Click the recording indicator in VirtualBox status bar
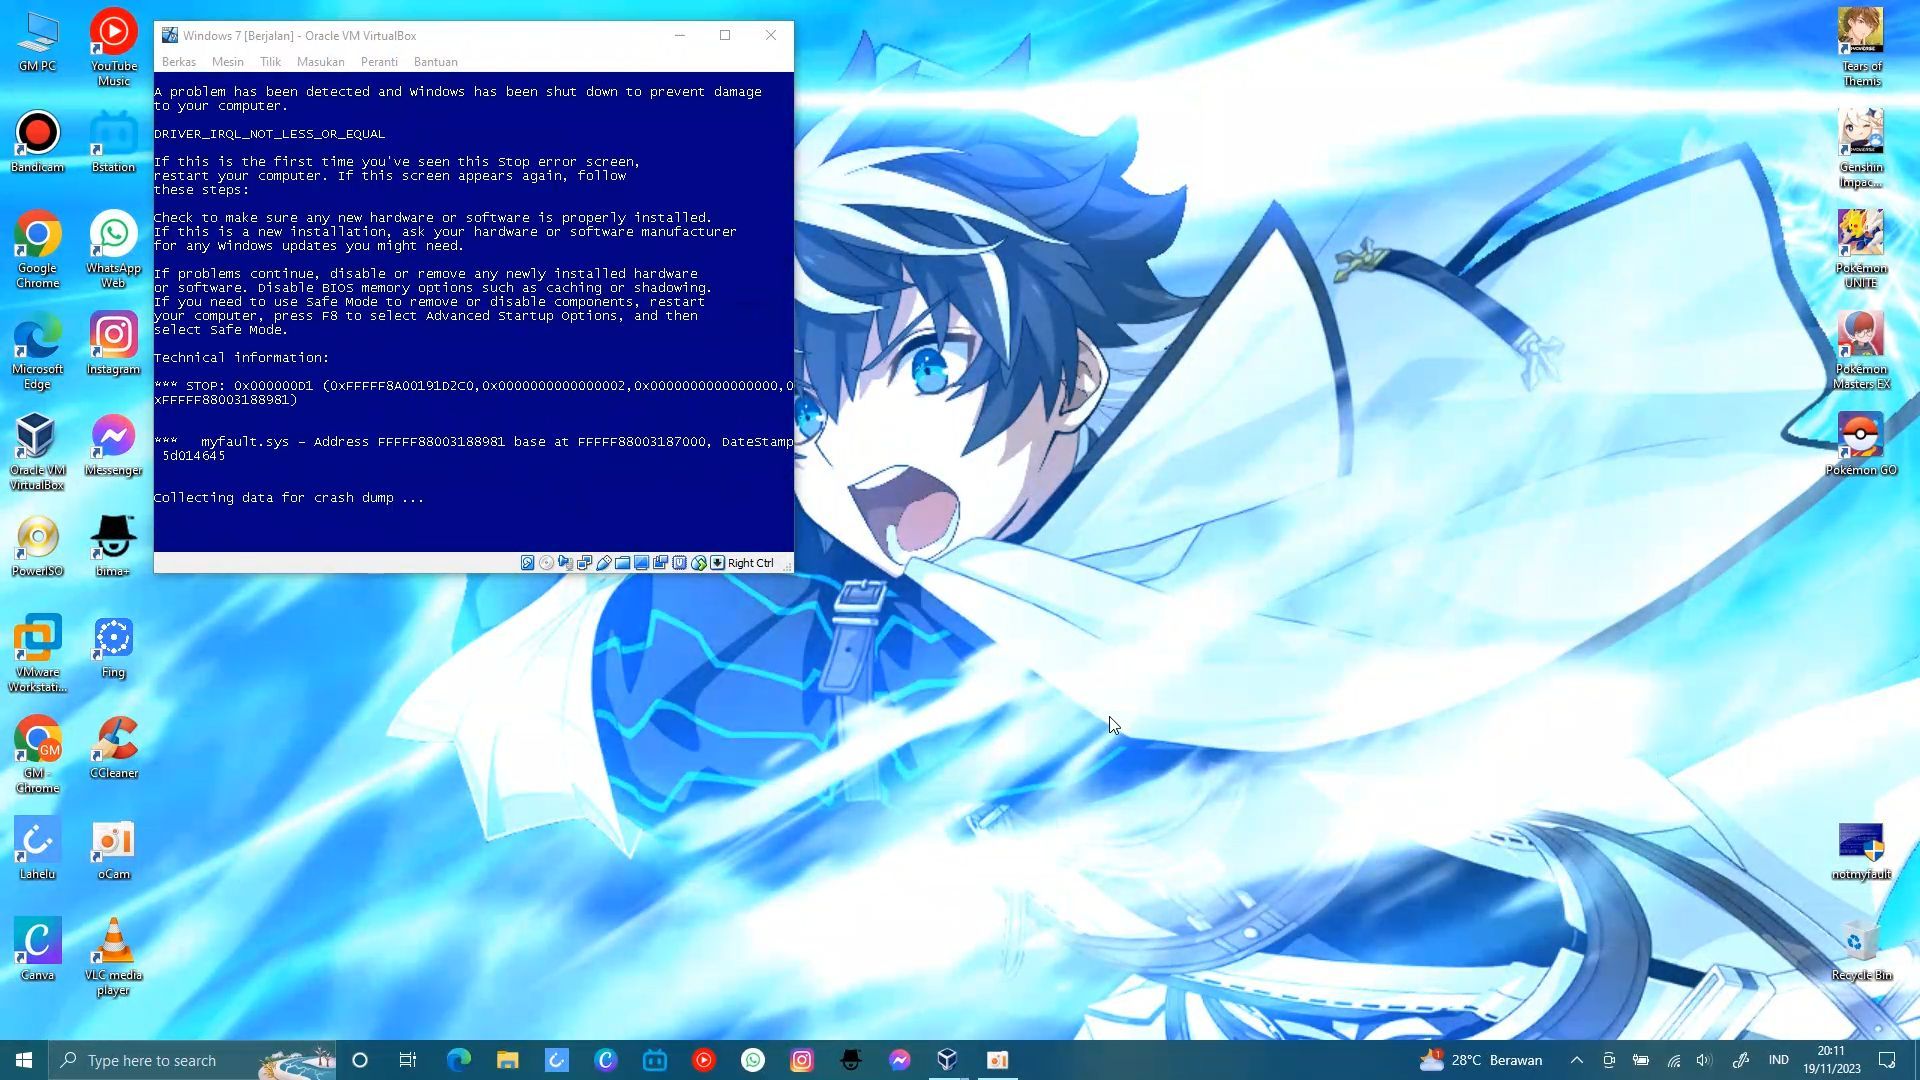This screenshot has width=1920, height=1080. pyautogui.click(x=660, y=563)
